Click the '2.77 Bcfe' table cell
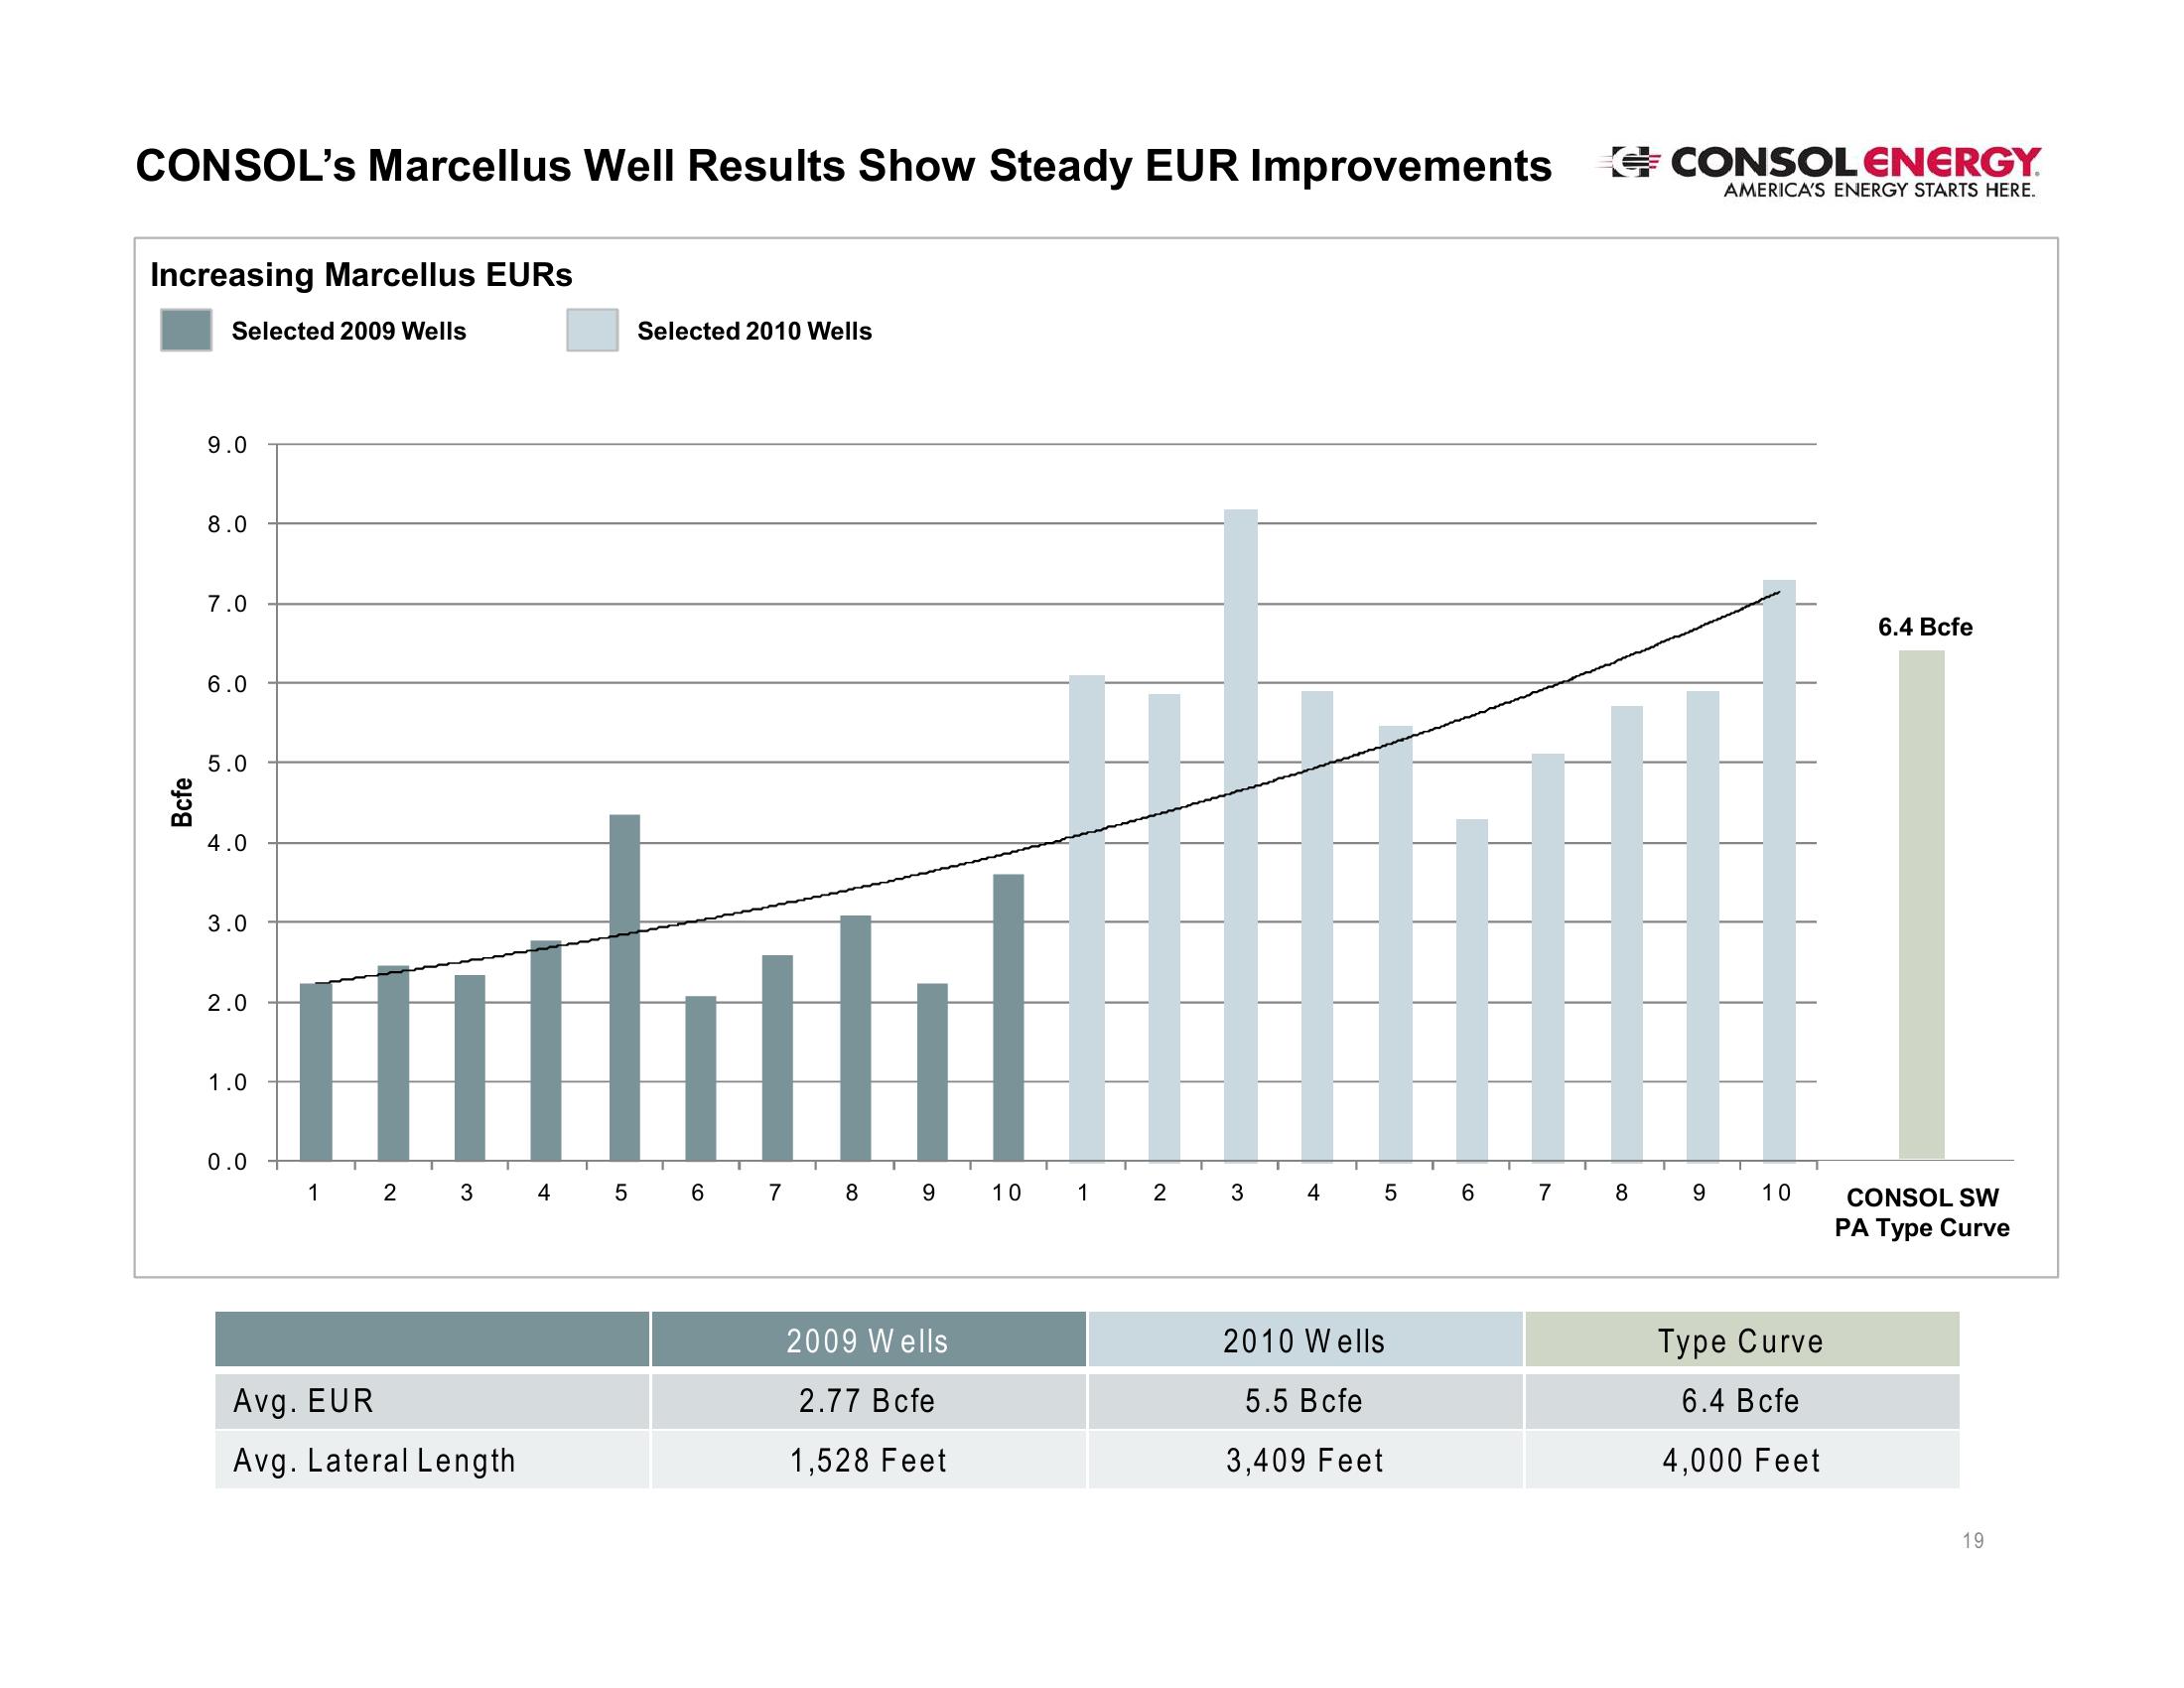The image size is (2184, 1688). click(867, 1400)
